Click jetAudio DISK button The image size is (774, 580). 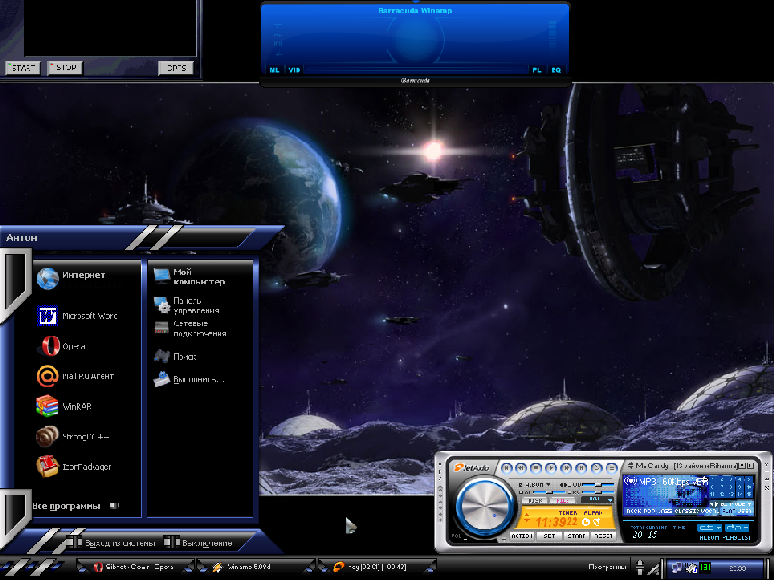[x=534, y=500]
